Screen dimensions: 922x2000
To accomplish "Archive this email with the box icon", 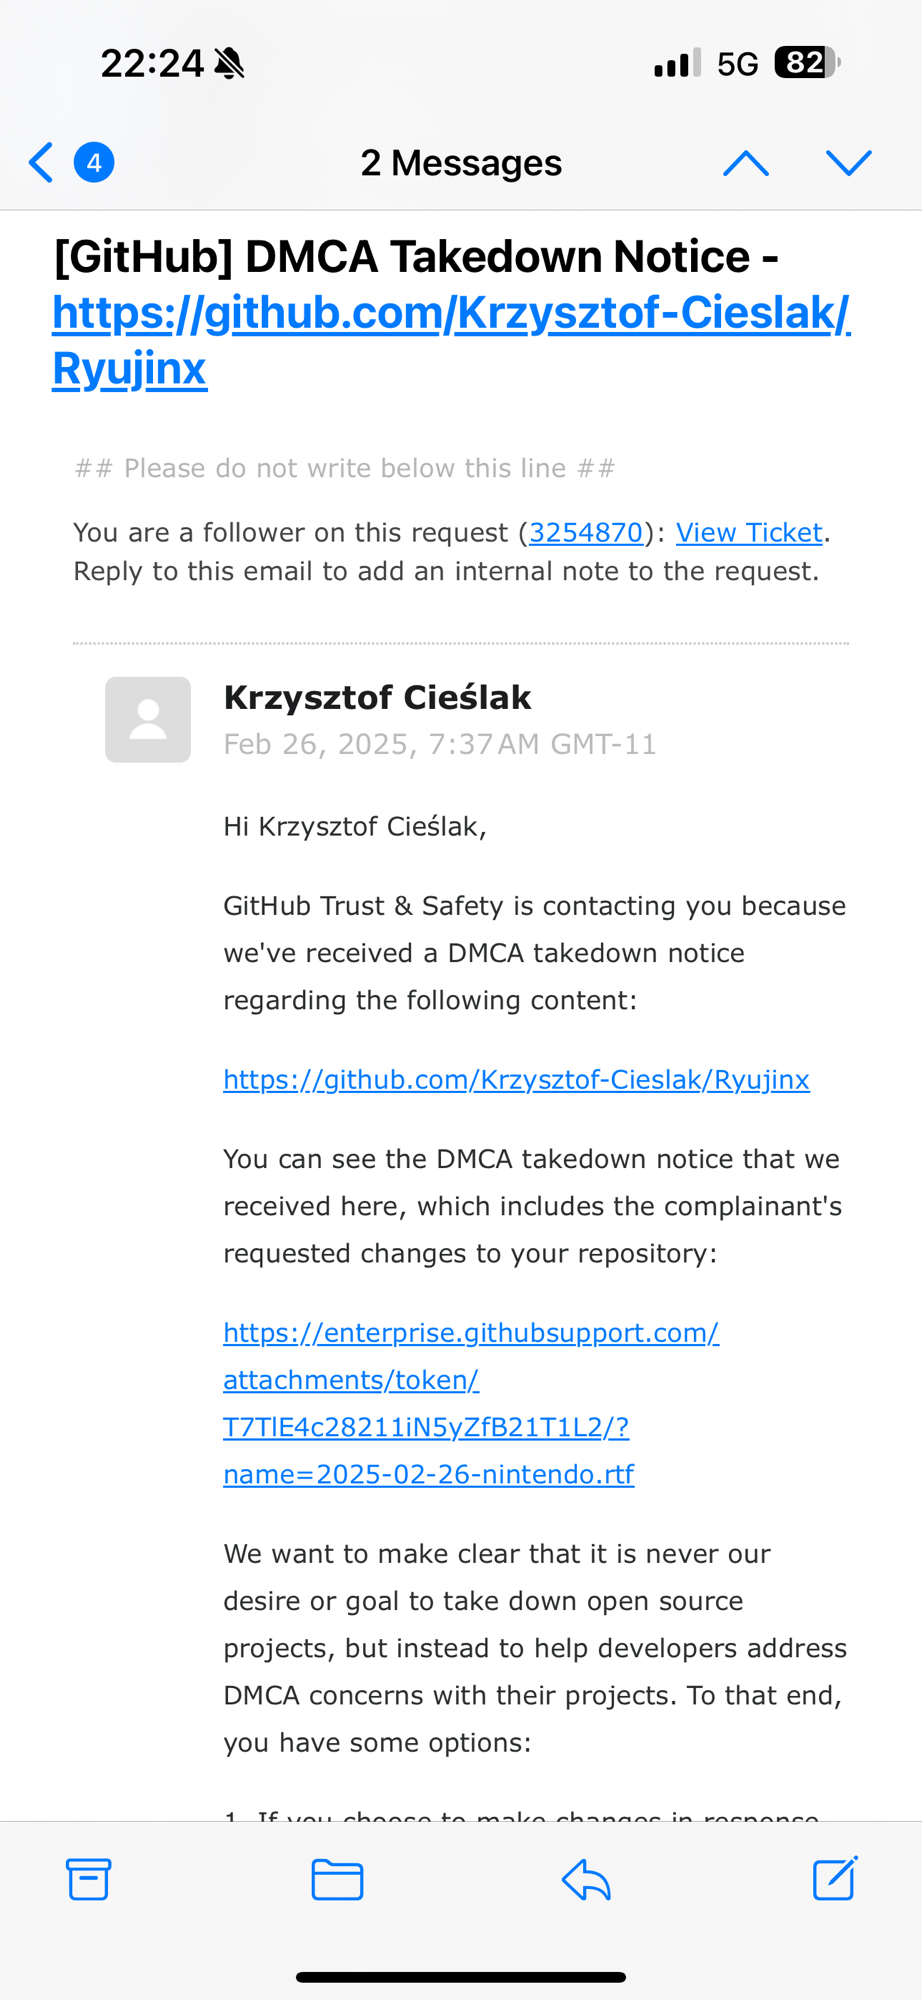I will coord(88,1879).
